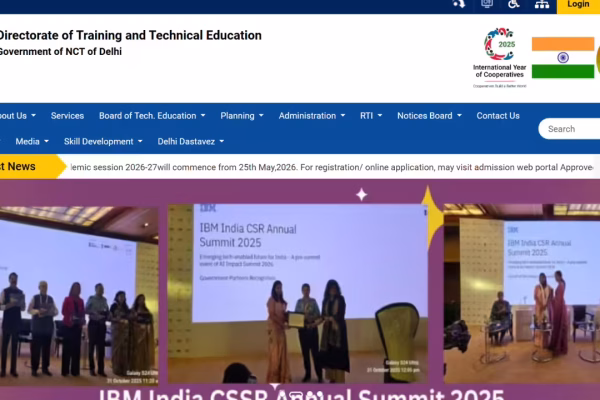Open the accessibility wheelchair icon

click(x=514, y=4)
